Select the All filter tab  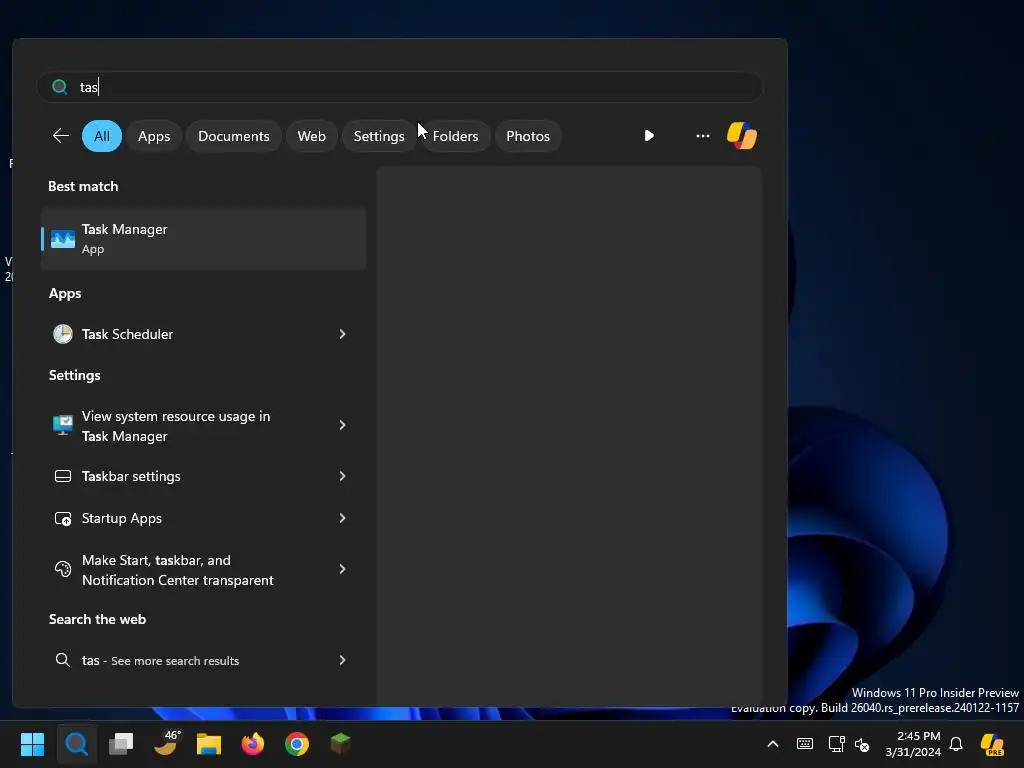coord(102,136)
